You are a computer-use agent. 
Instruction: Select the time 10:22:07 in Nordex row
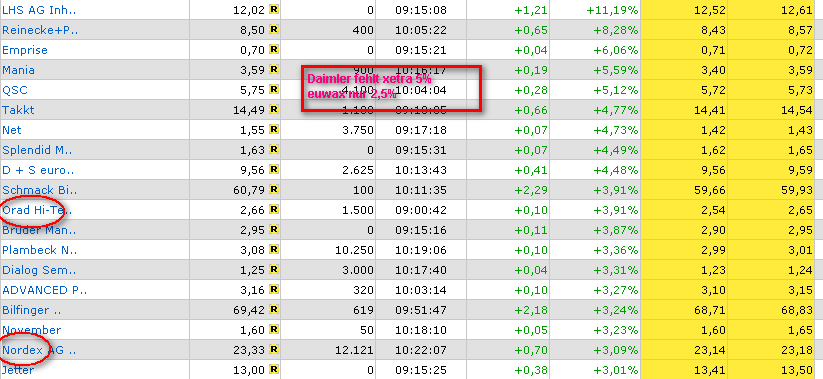(x=420, y=350)
